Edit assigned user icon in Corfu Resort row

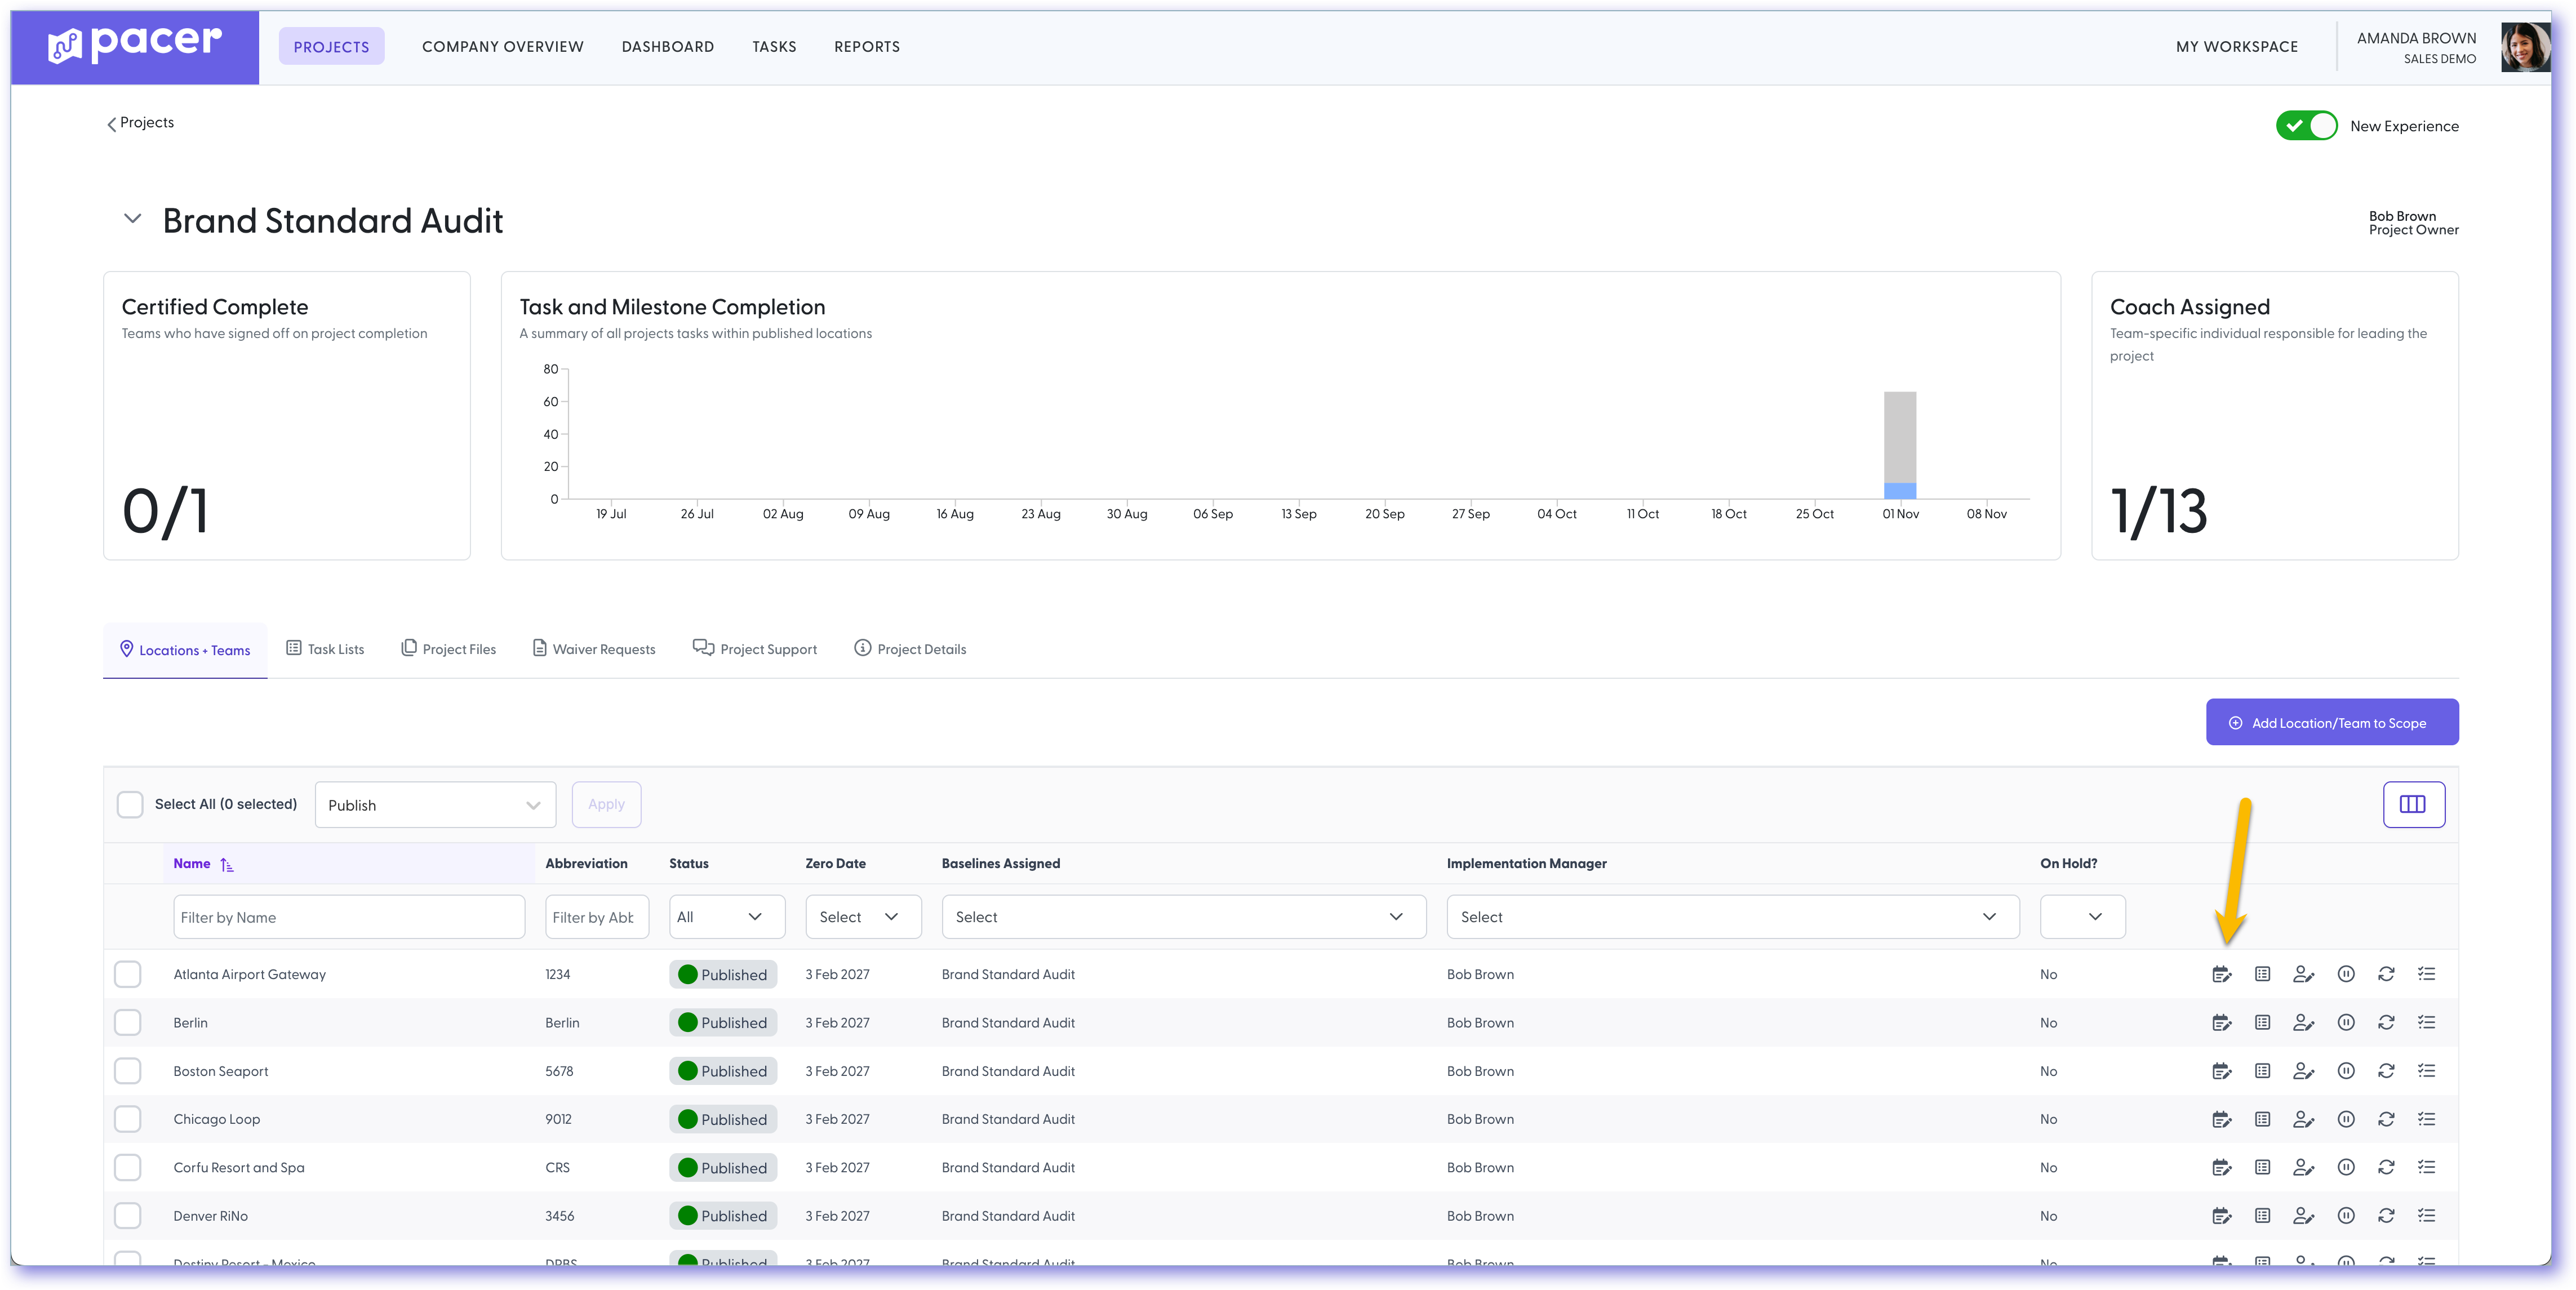tap(2303, 1167)
